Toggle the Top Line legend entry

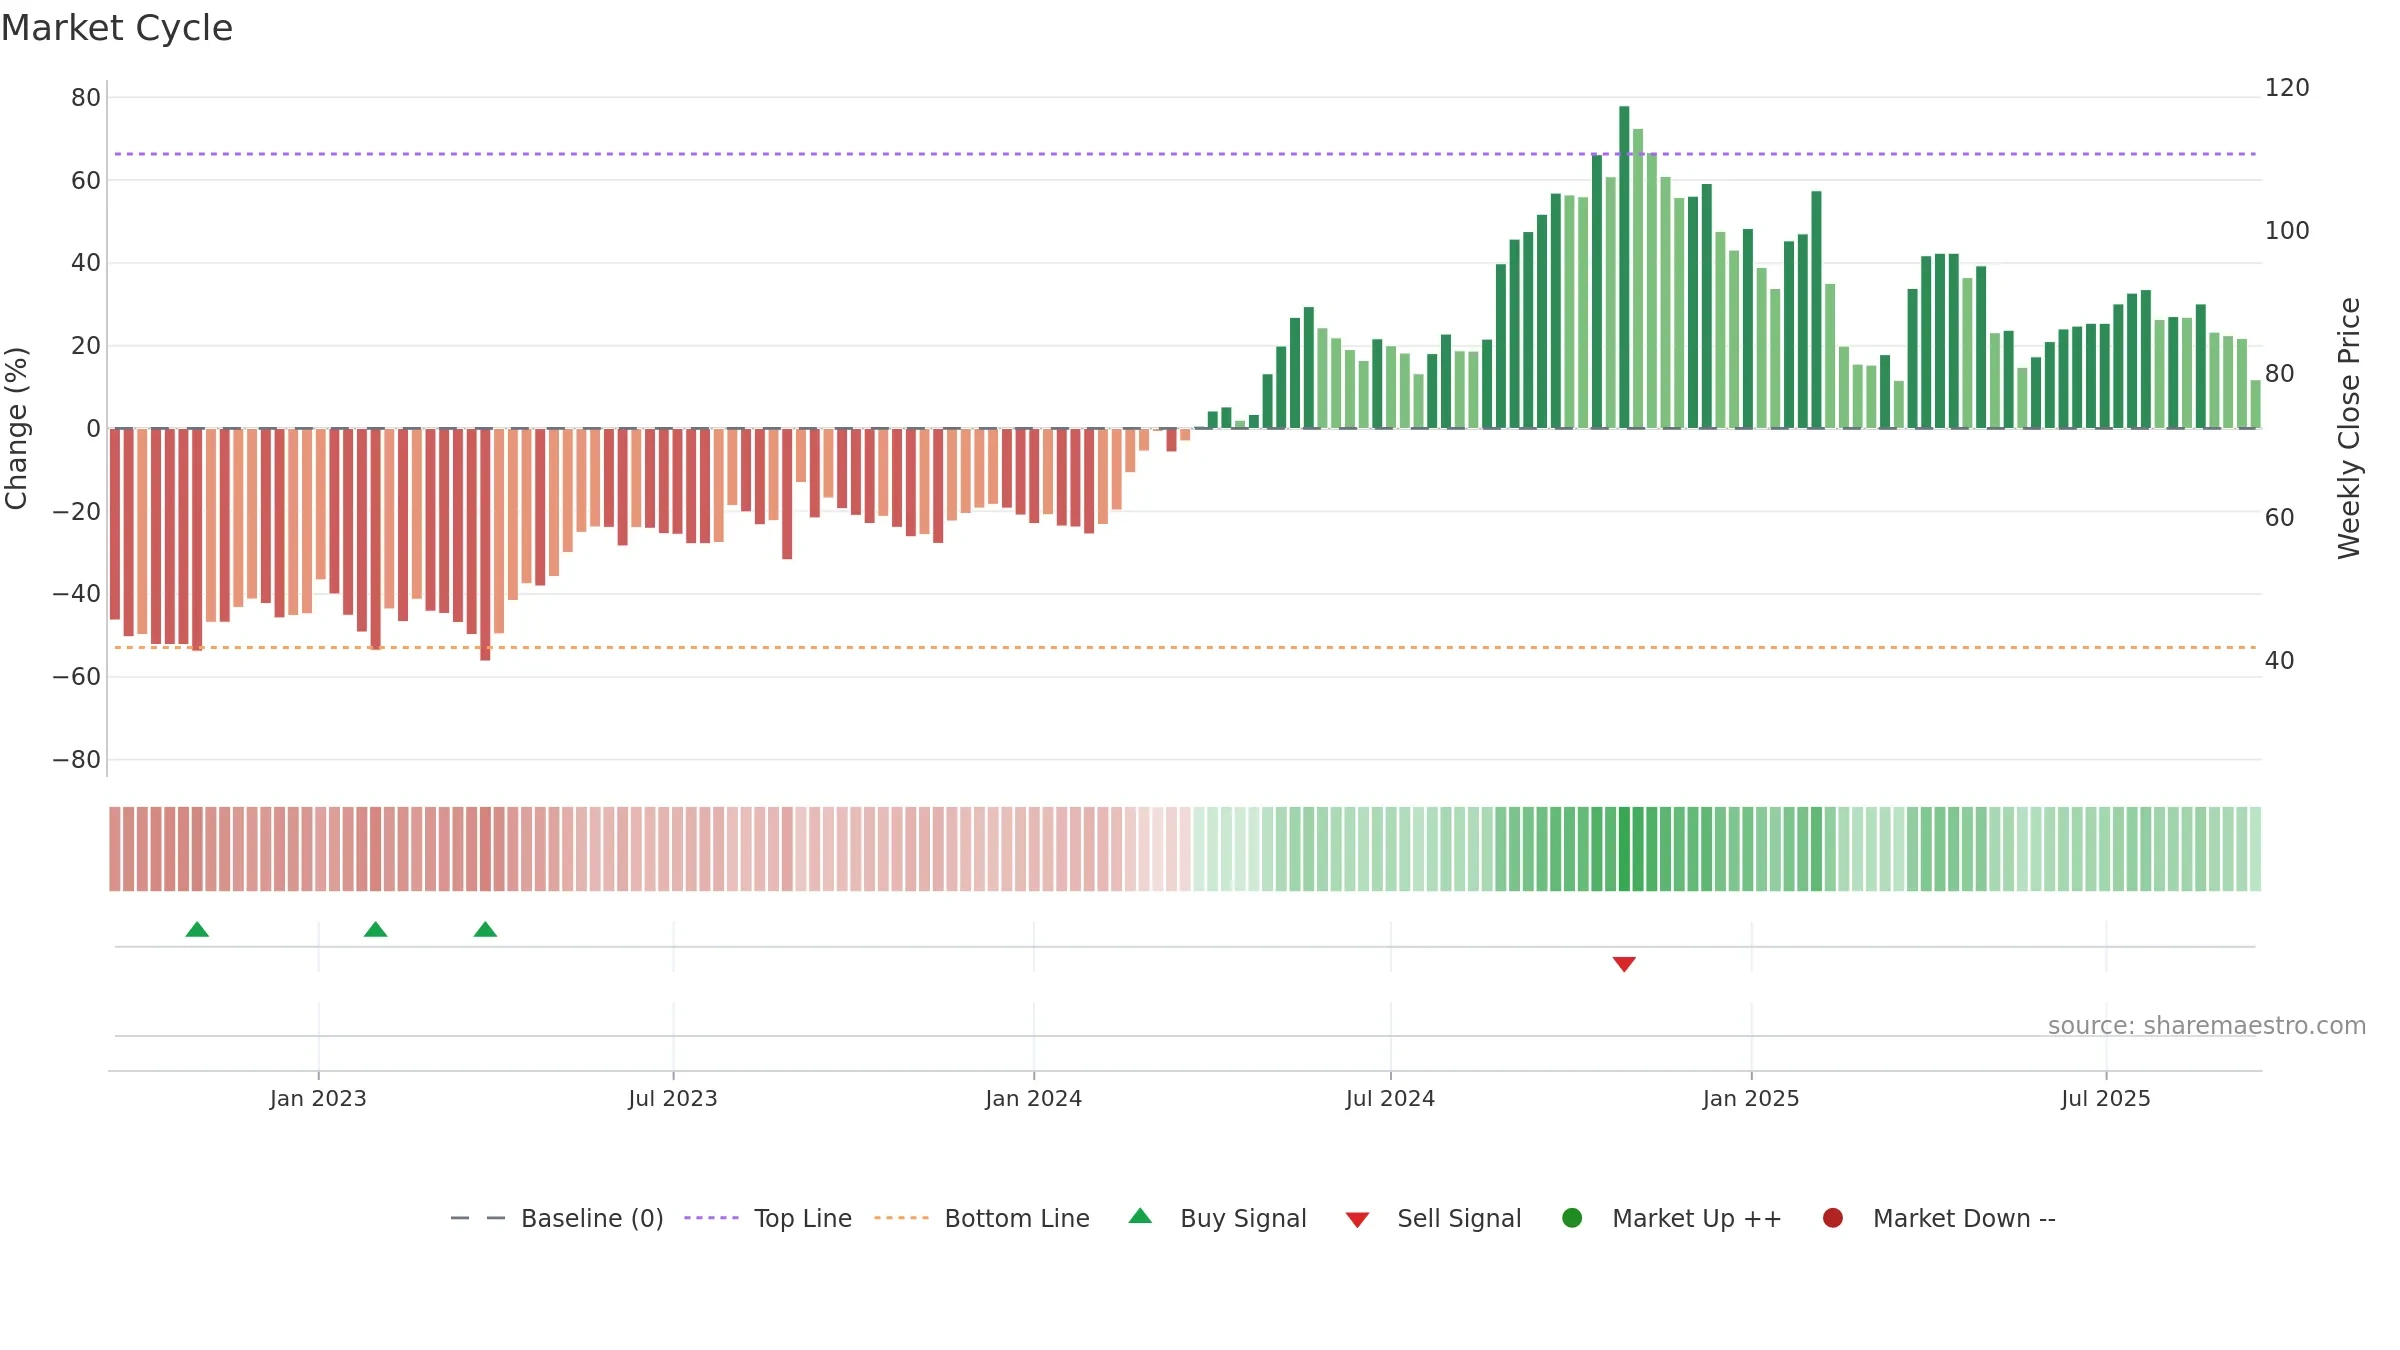(x=768, y=1218)
